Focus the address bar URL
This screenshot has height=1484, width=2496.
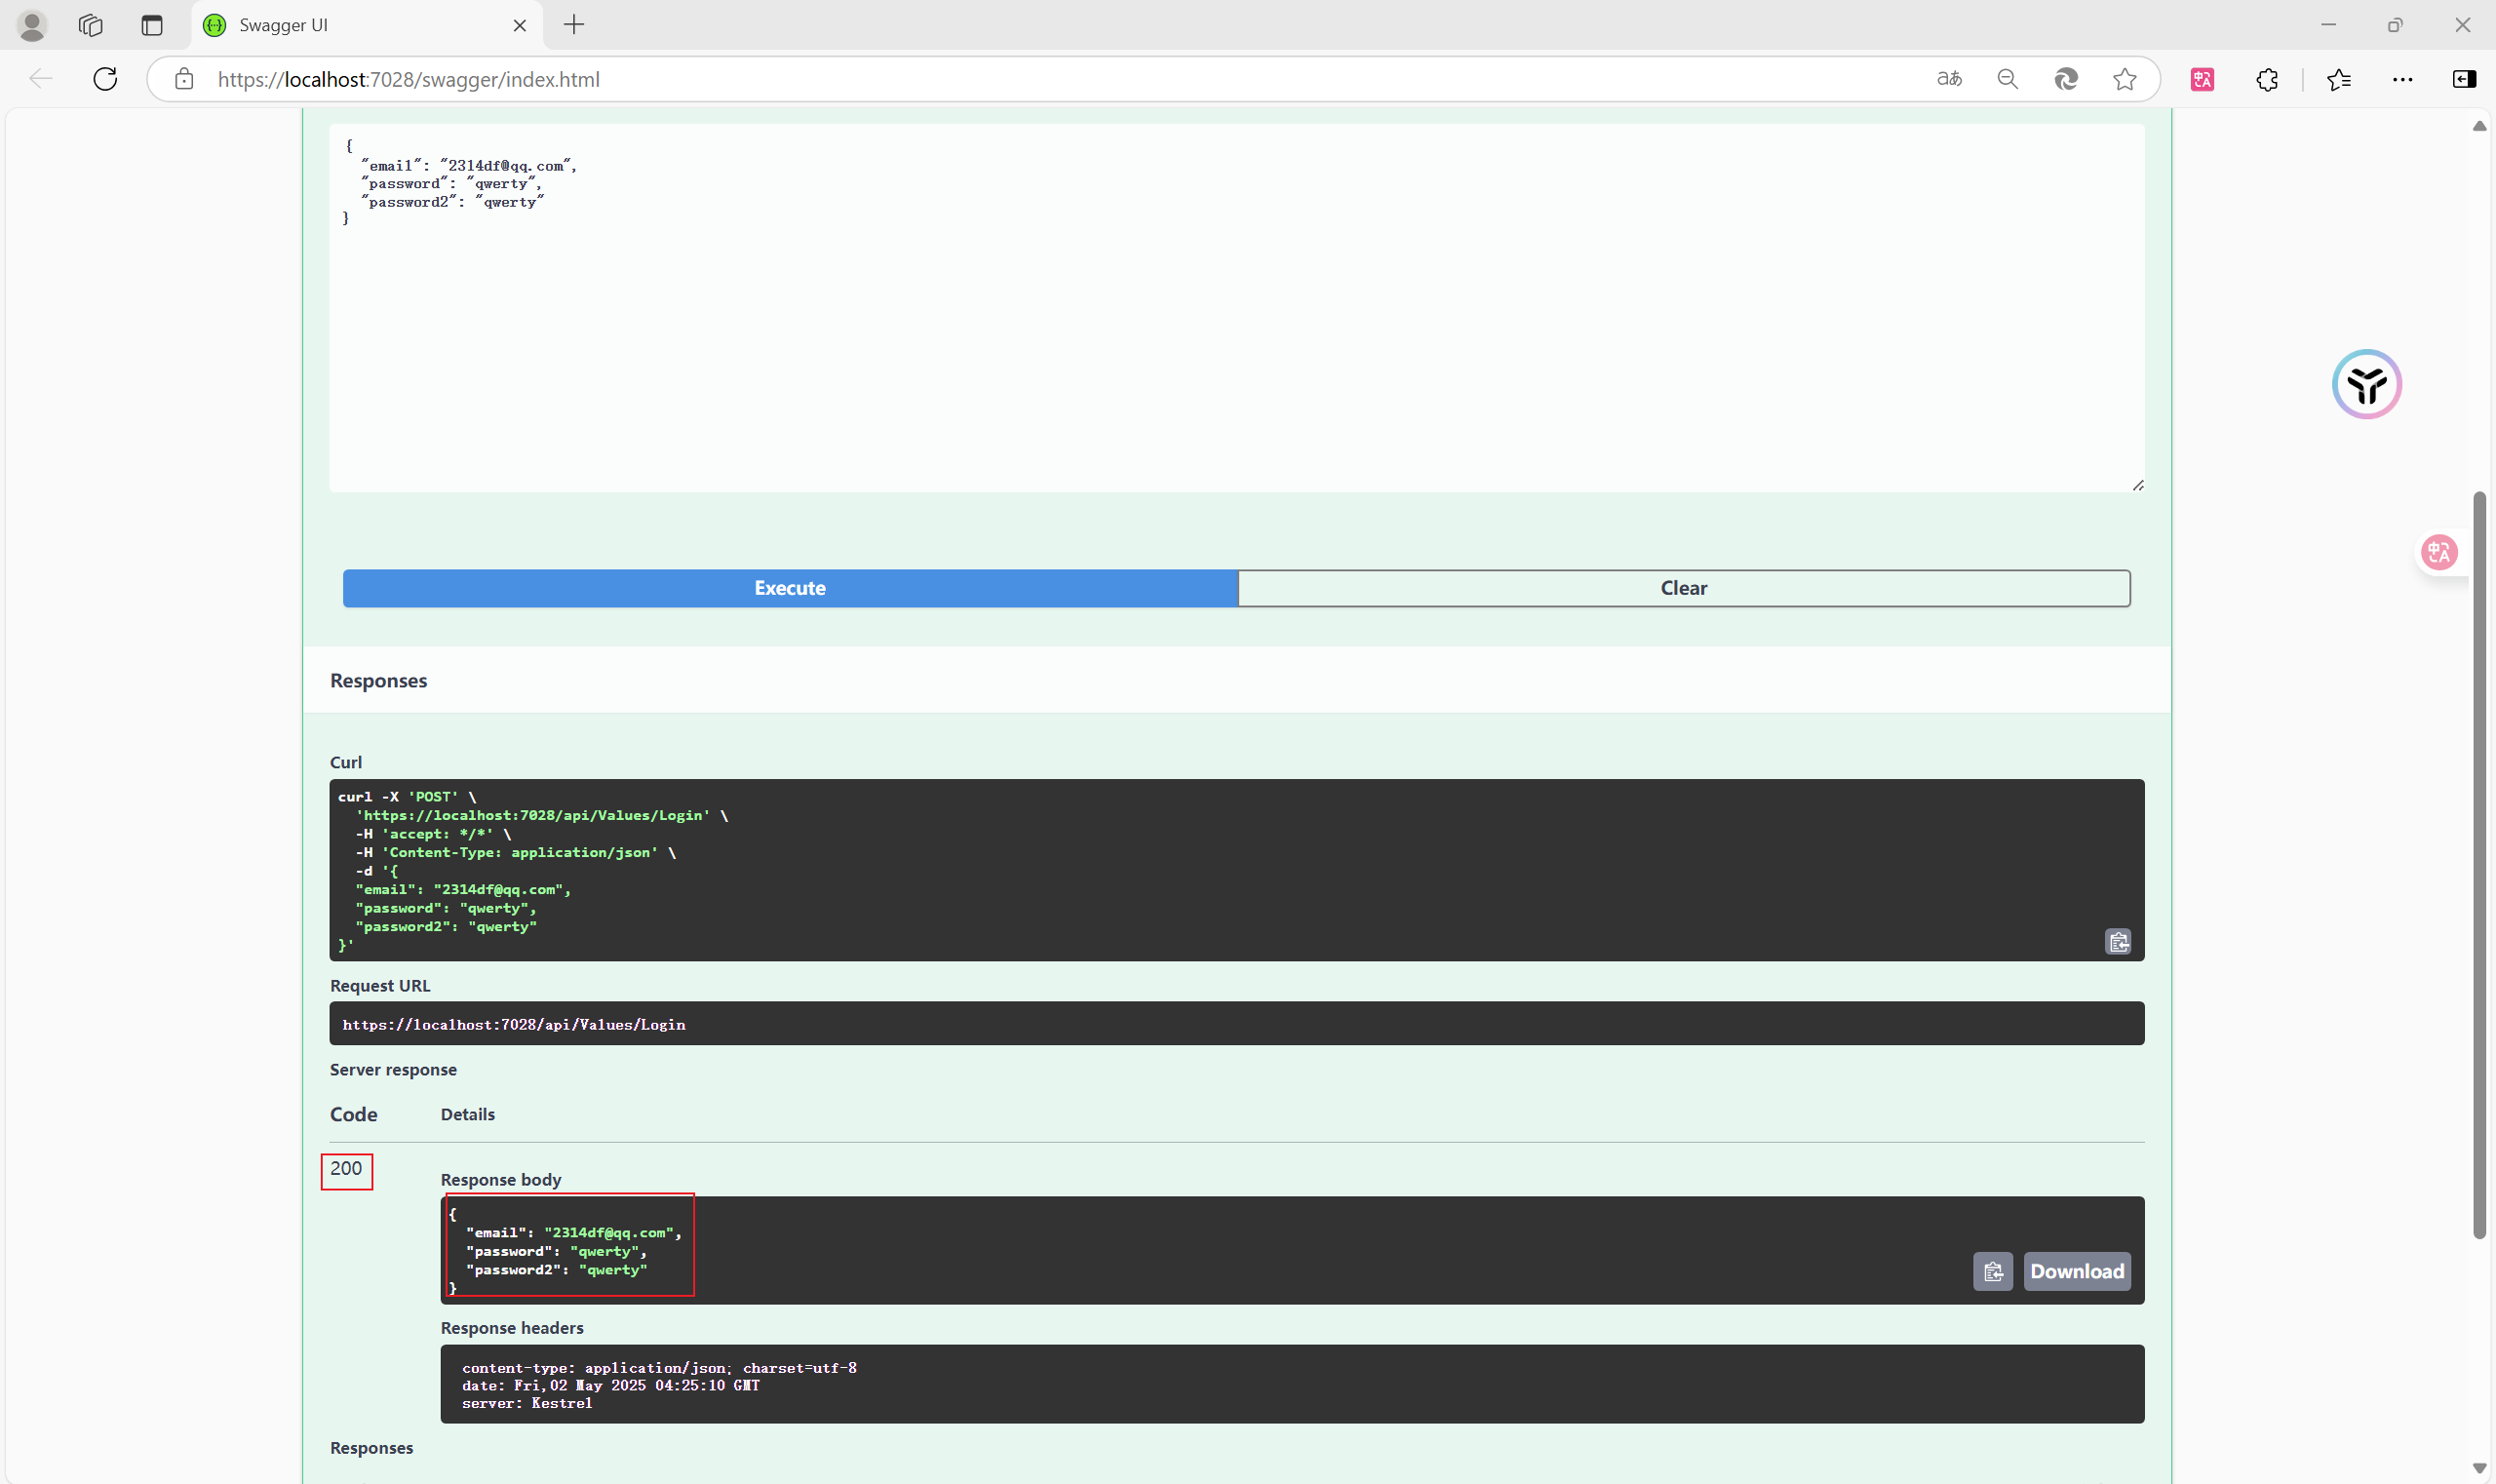coord(408,79)
